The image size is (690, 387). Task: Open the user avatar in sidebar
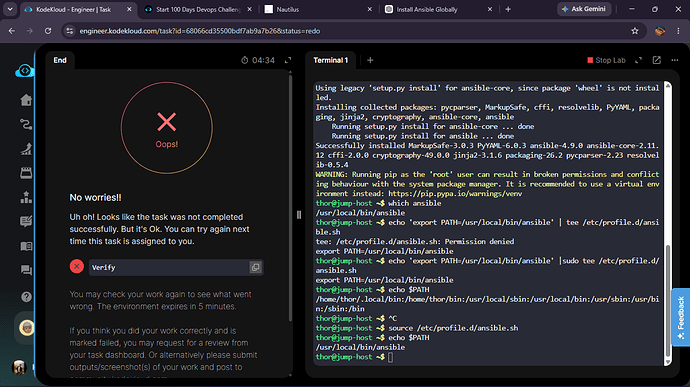26,328
